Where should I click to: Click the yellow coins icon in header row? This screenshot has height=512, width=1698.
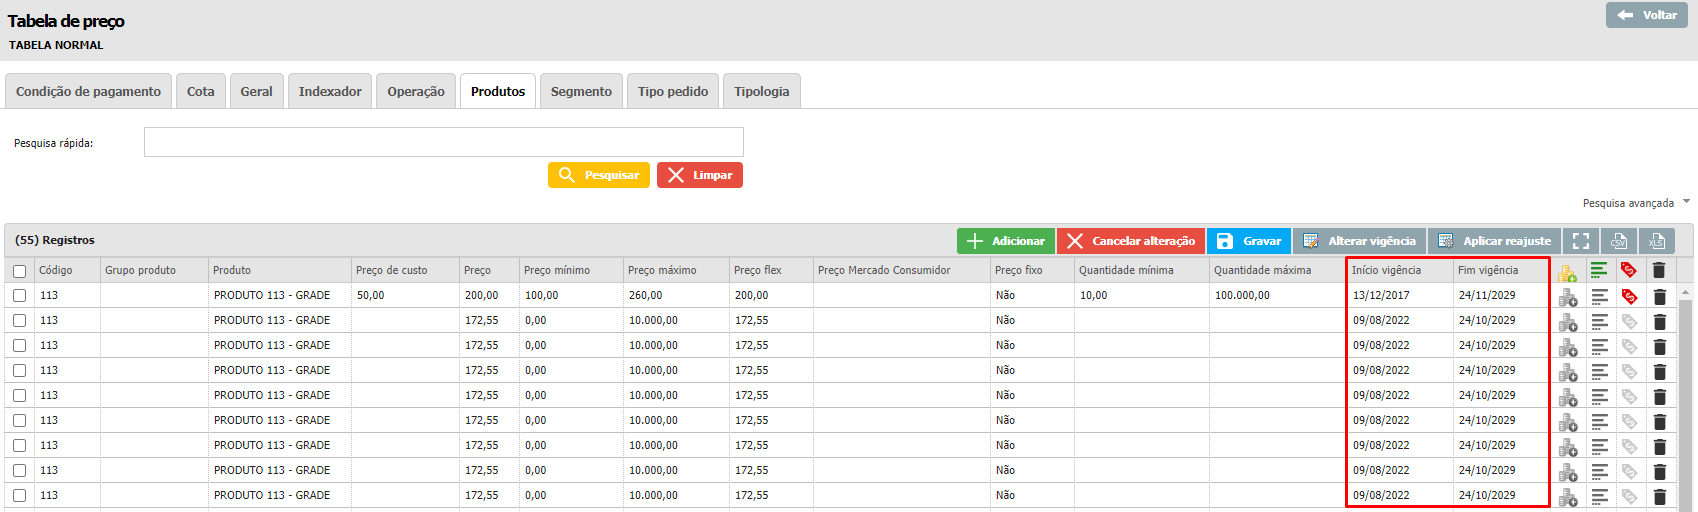click(1567, 271)
